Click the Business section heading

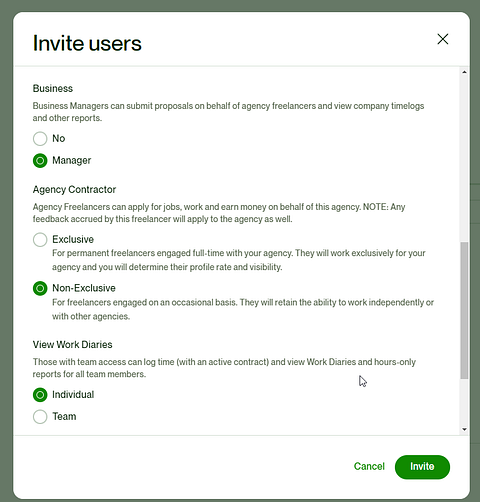[x=53, y=88]
